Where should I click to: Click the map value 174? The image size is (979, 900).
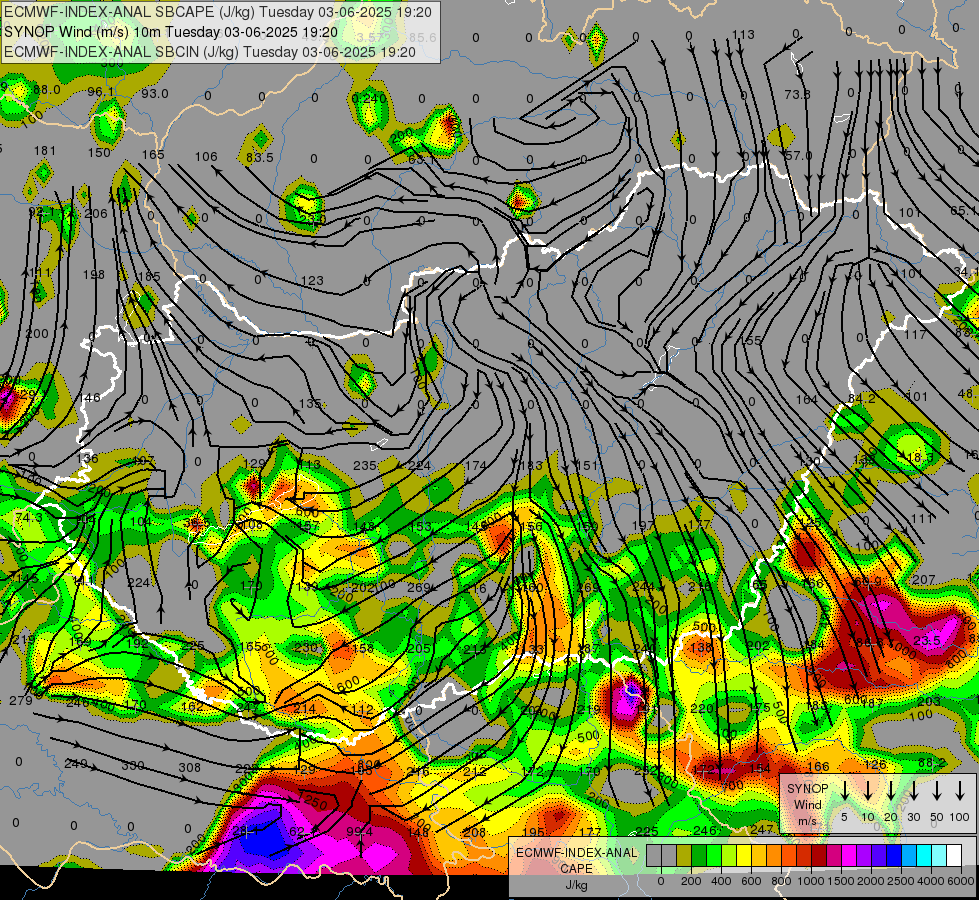(x=476, y=465)
